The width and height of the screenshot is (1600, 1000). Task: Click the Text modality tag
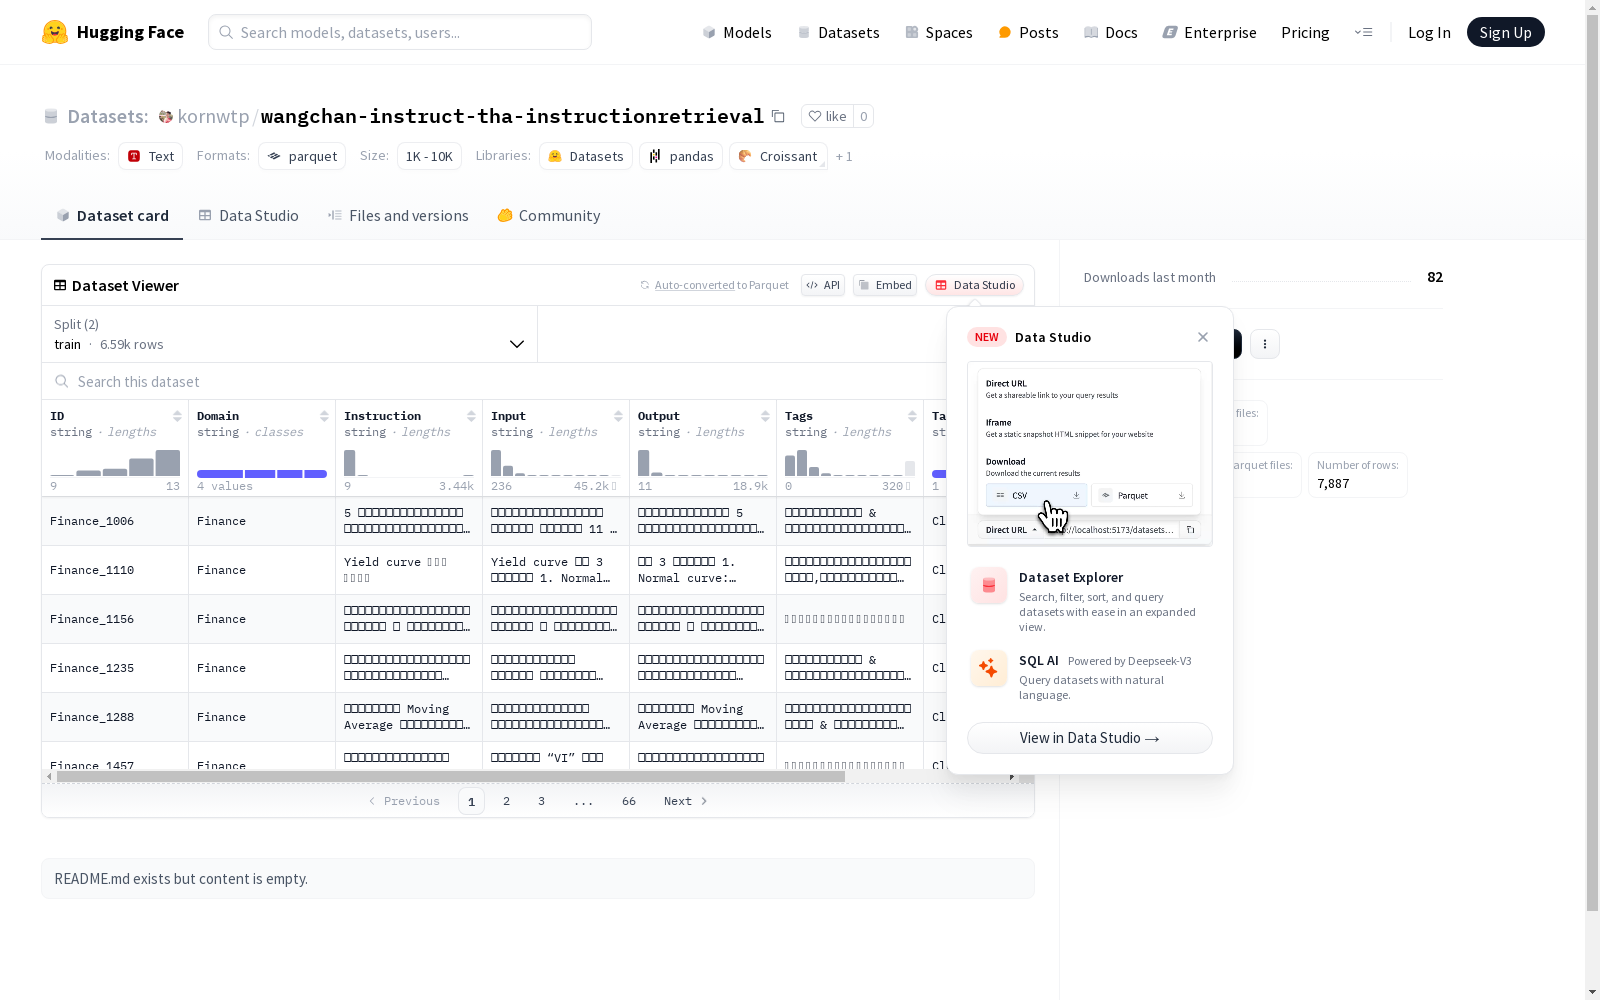151,156
